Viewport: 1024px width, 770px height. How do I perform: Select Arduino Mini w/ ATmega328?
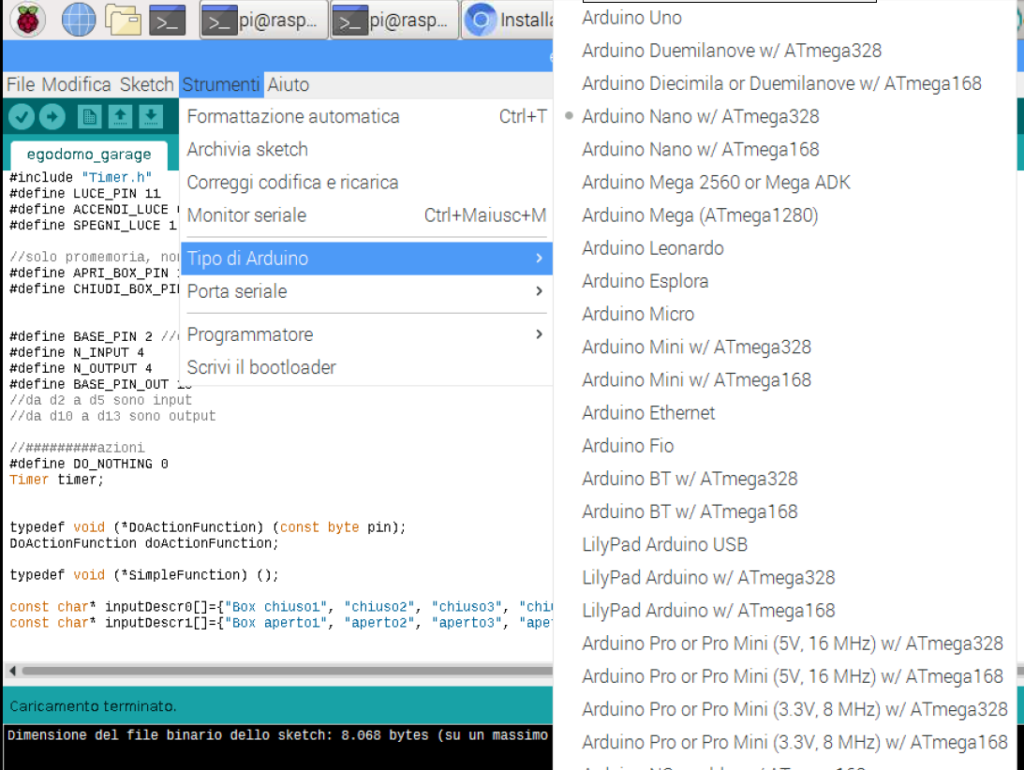pos(785,347)
